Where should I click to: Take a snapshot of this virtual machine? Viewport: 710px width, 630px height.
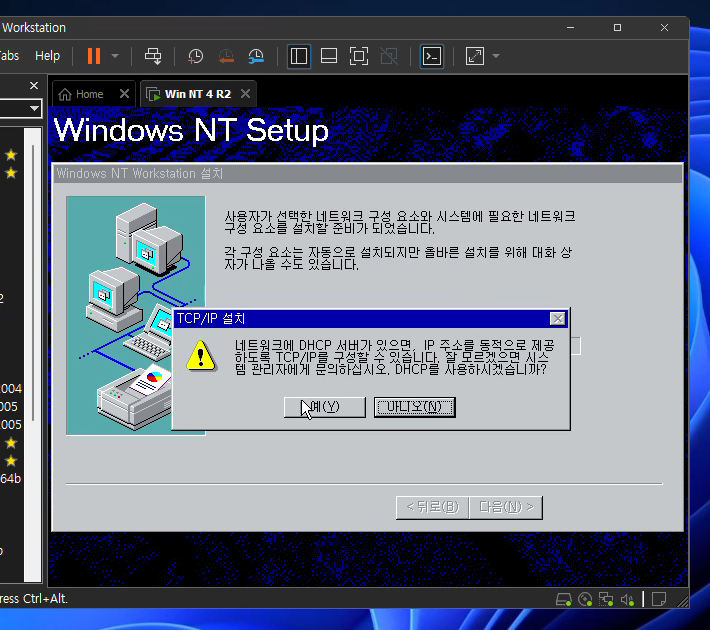(196, 56)
